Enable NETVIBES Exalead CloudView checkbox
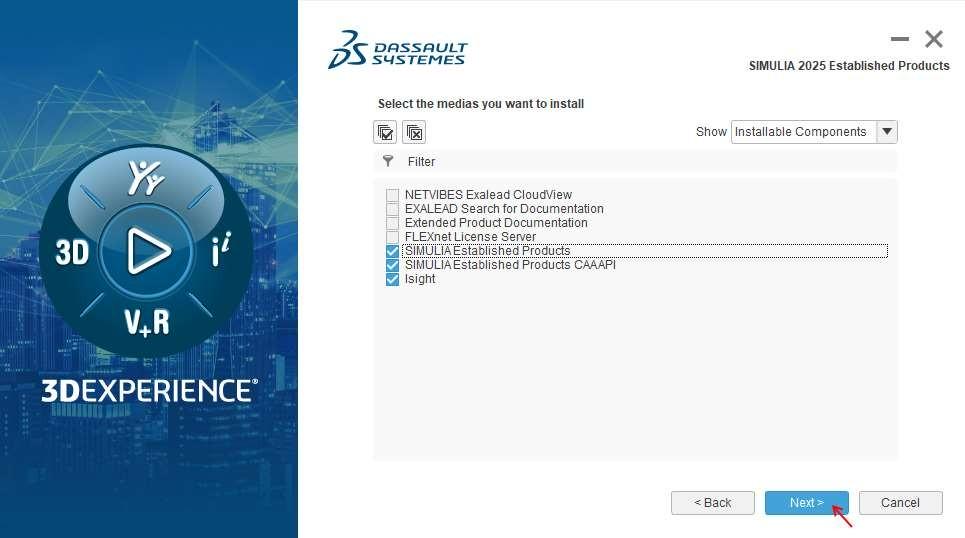This screenshot has width=965, height=538. (x=392, y=195)
